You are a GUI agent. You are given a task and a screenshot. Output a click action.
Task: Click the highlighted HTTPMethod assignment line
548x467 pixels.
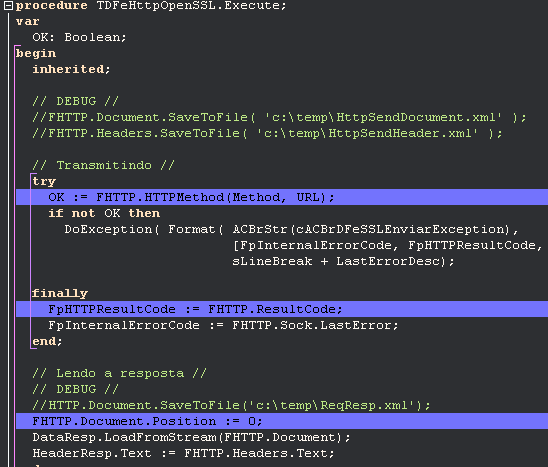tap(282, 197)
